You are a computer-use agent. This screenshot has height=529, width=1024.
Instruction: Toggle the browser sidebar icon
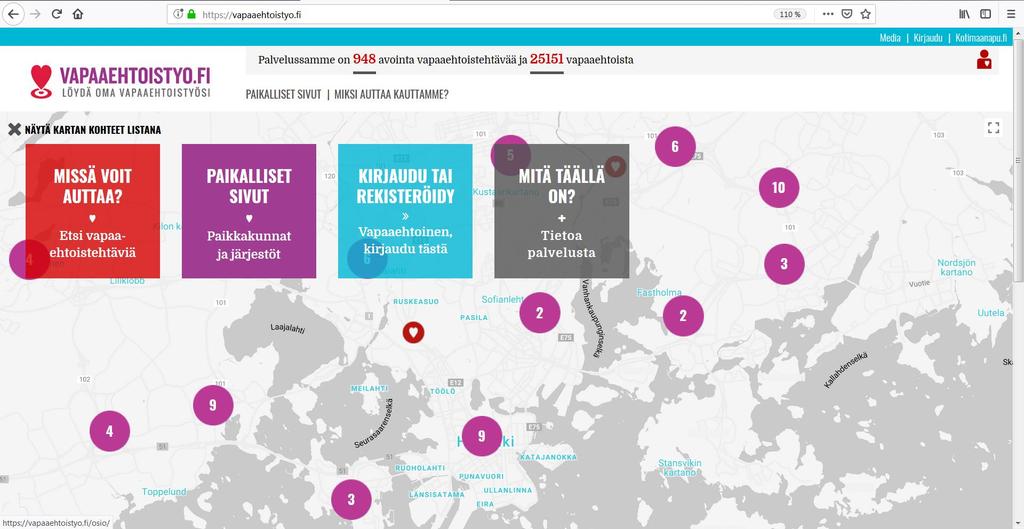[x=985, y=14]
